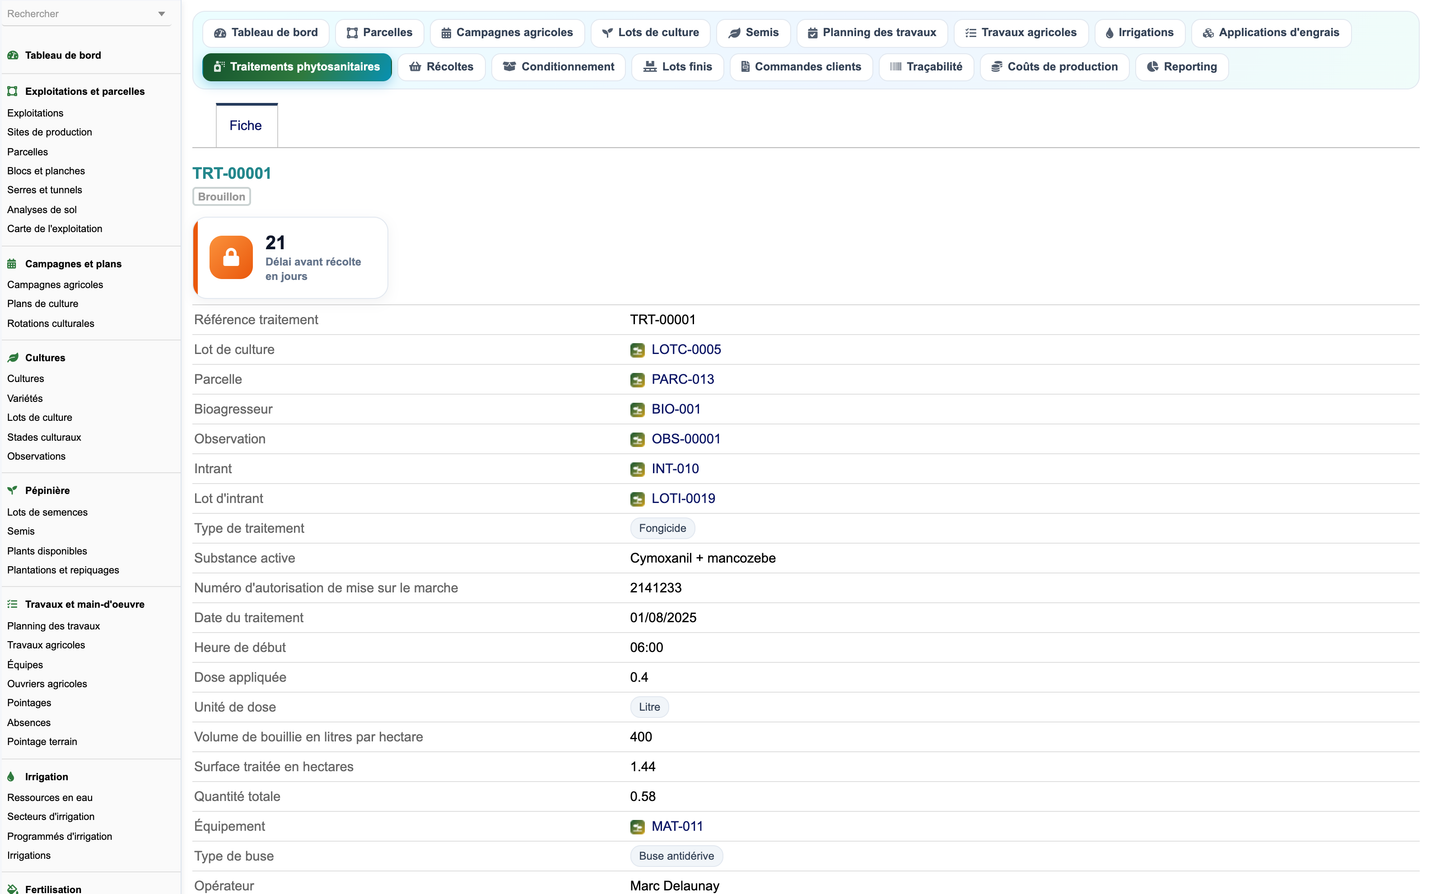Open the Tableau de bord top tab
The height and width of the screenshot is (894, 1445).
266,33
